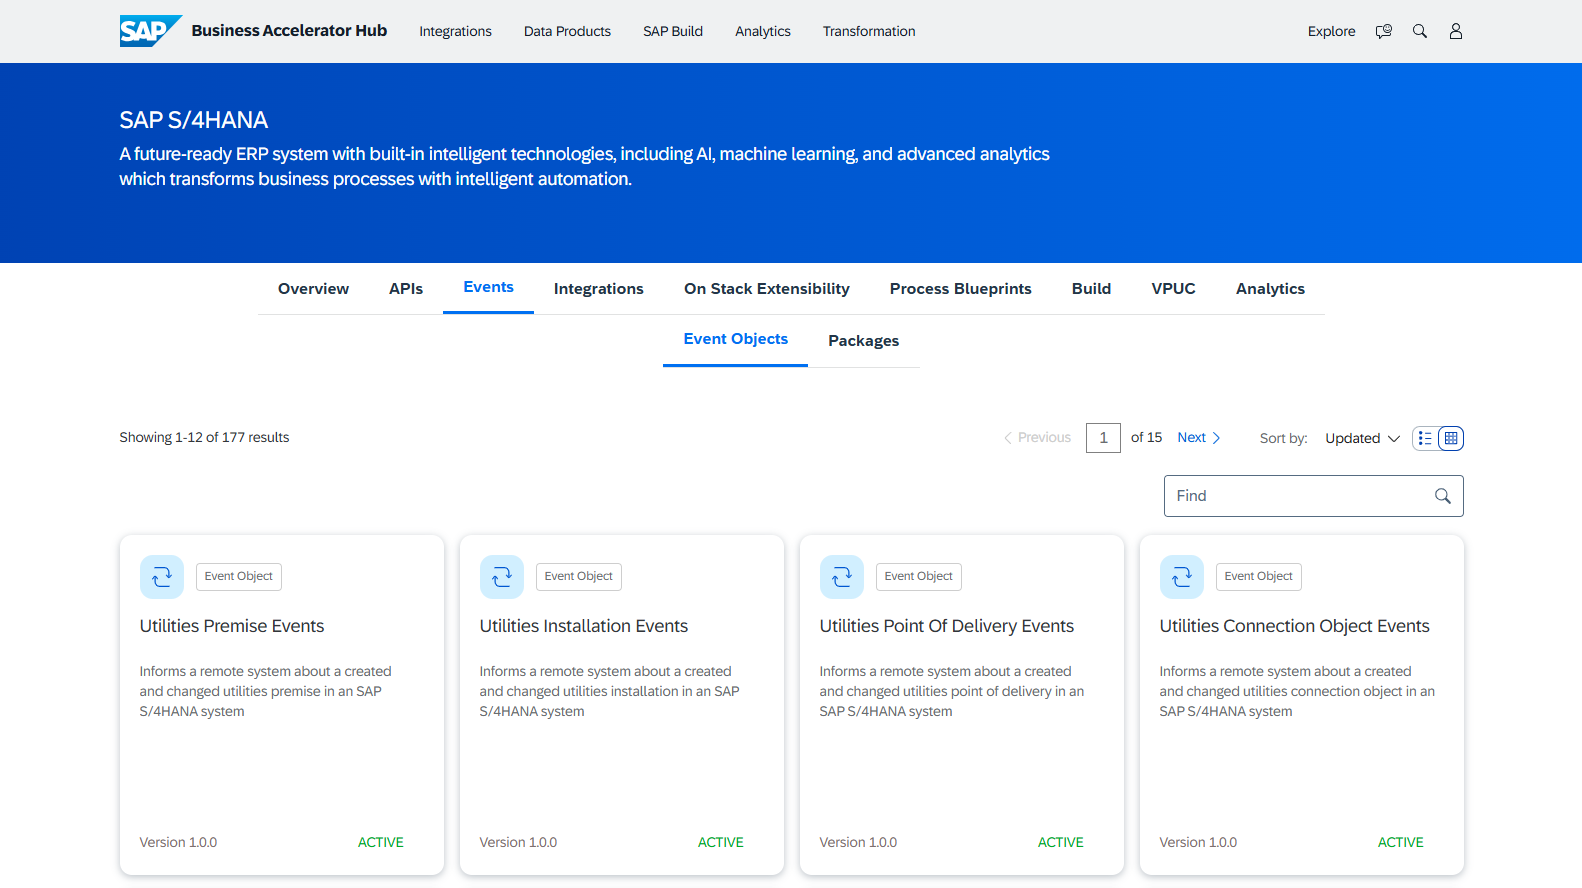This screenshot has width=1582, height=888.
Task: Click the page number input box
Action: tap(1103, 437)
